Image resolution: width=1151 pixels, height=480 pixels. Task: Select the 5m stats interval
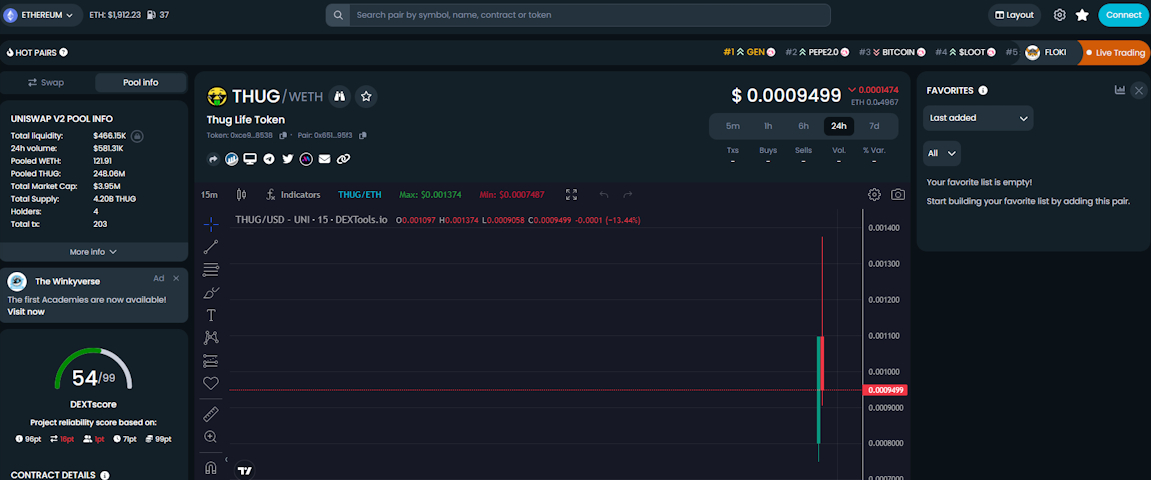[x=733, y=126]
